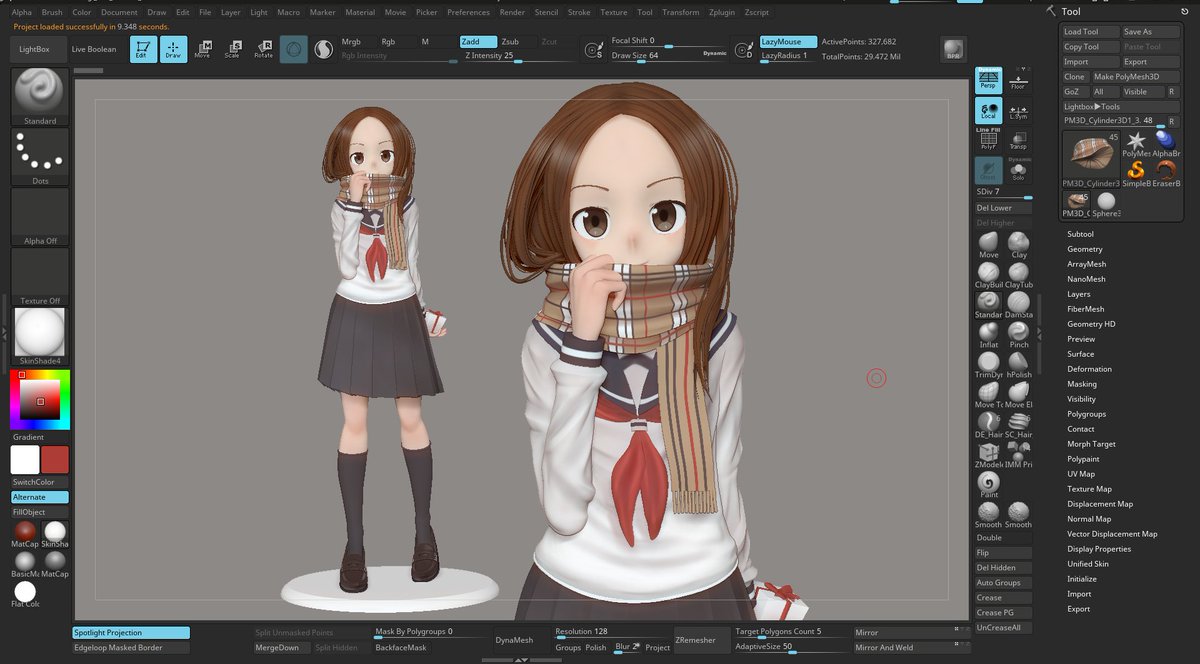This screenshot has width=1200, height=664.
Task: Select the IMM Primitives brush
Action: (x=1018, y=454)
